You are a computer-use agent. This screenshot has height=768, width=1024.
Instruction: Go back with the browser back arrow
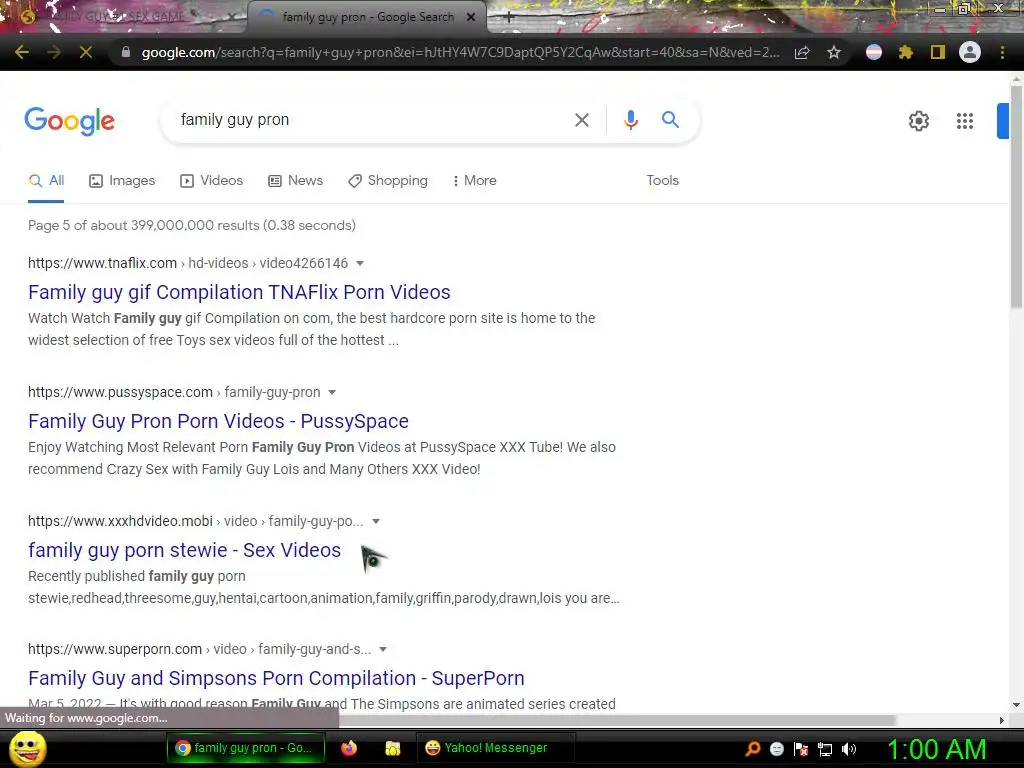[x=22, y=52]
